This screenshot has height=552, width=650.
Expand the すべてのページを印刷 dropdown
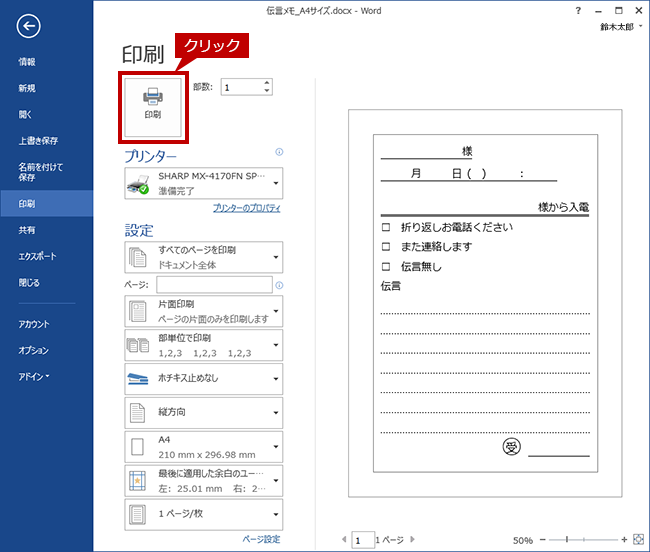pos(204,257)
